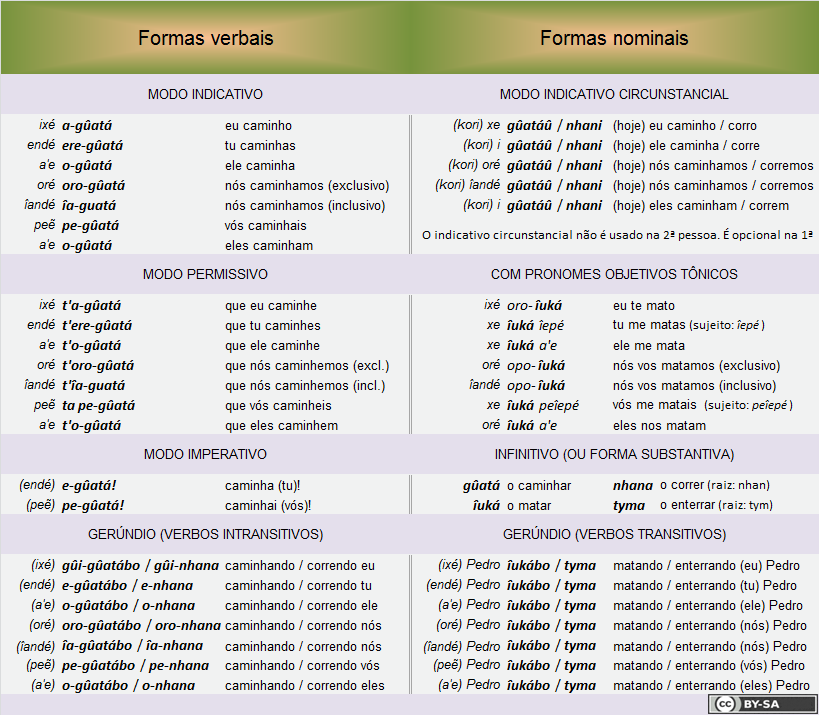Click the "MODO PERMISSIVO" section title
Screen dimensions: 819x715
click(205, 274)
